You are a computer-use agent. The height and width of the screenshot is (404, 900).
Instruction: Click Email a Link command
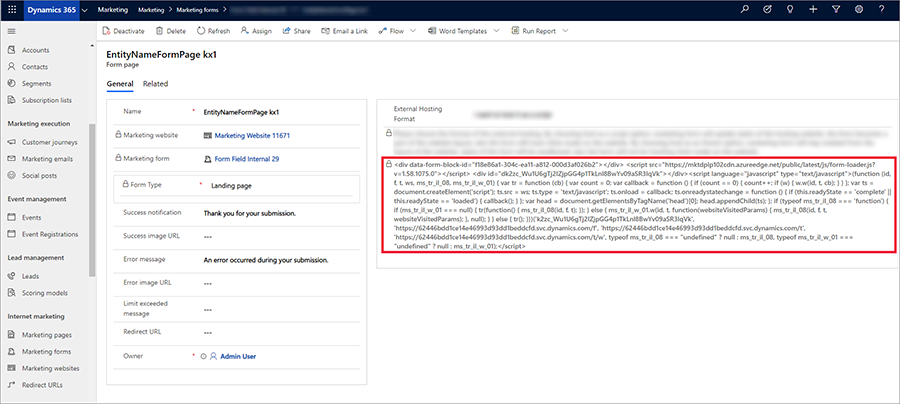pyautogui.click(x=344, y=31)
